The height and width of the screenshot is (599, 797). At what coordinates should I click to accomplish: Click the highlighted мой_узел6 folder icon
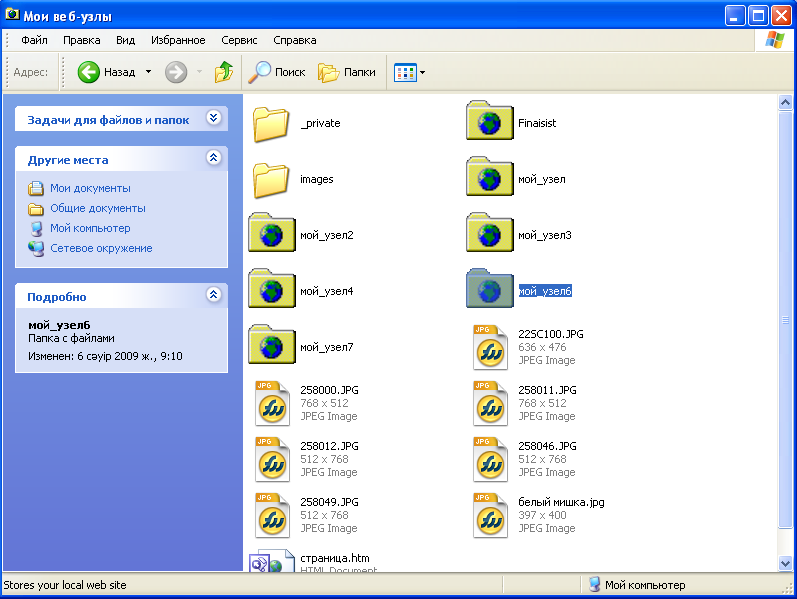(x=489, y=288)
